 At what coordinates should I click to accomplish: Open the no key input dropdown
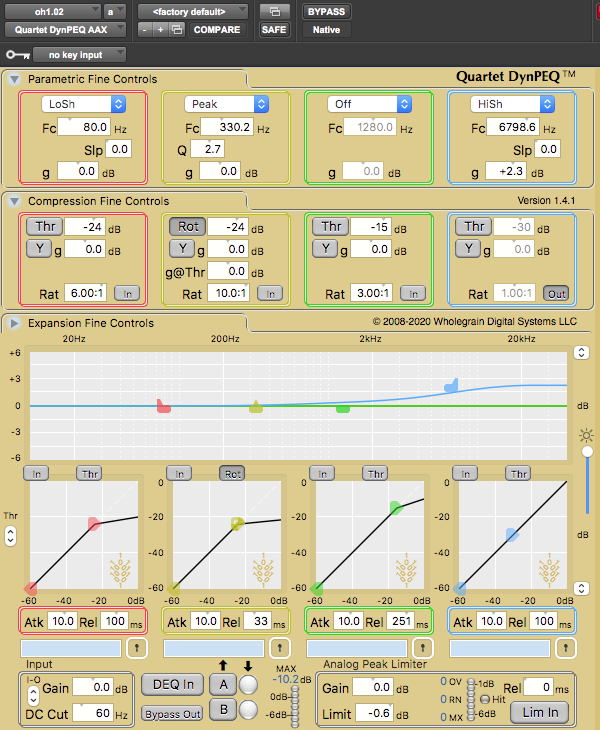coord(79,55)
